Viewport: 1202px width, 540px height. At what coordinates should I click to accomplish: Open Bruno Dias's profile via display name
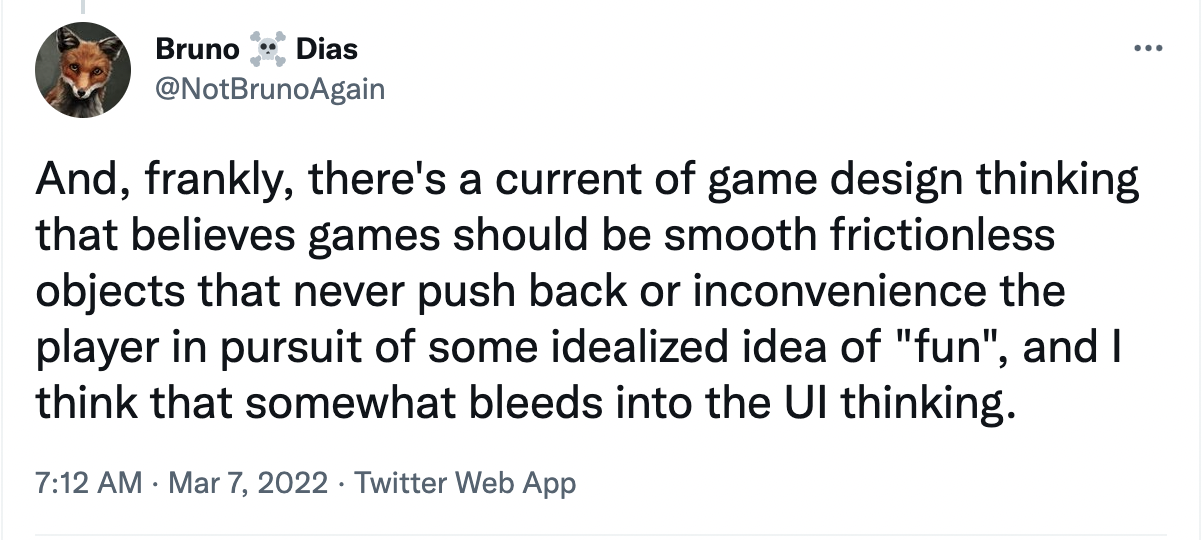click(x=256, y=49)
